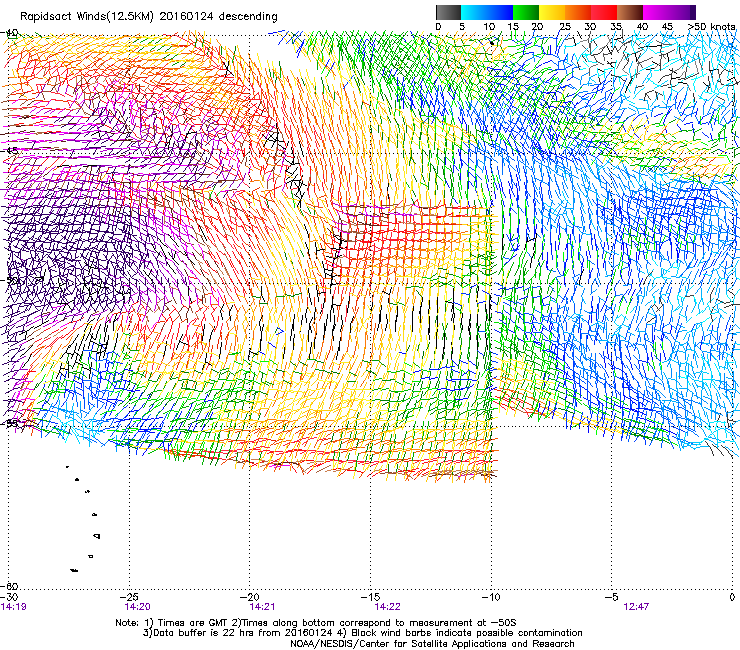This screenshot has width=740, height=650.
Task: Click the magenta-purple 40-50 knots legend swatch
Action: pos(669,12)
